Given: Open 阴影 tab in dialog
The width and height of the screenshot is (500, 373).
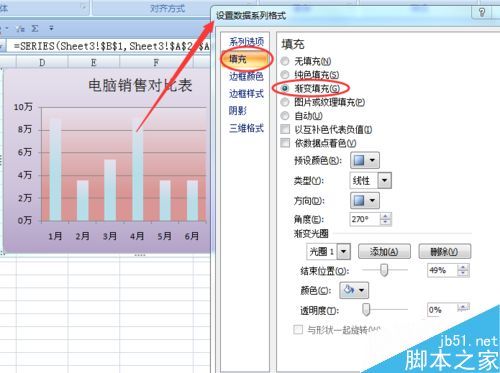Looking at the screenshot, I should pos(238,111).
